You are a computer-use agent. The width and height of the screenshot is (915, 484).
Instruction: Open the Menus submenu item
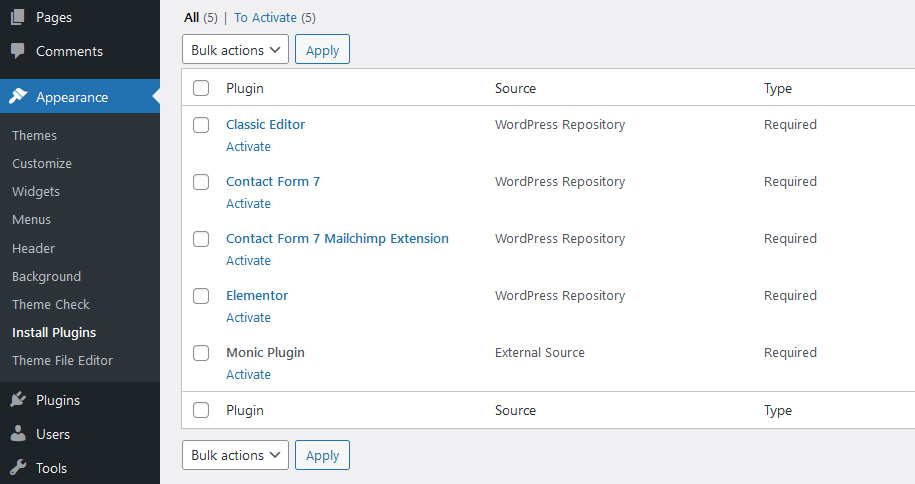pos(32,220)
